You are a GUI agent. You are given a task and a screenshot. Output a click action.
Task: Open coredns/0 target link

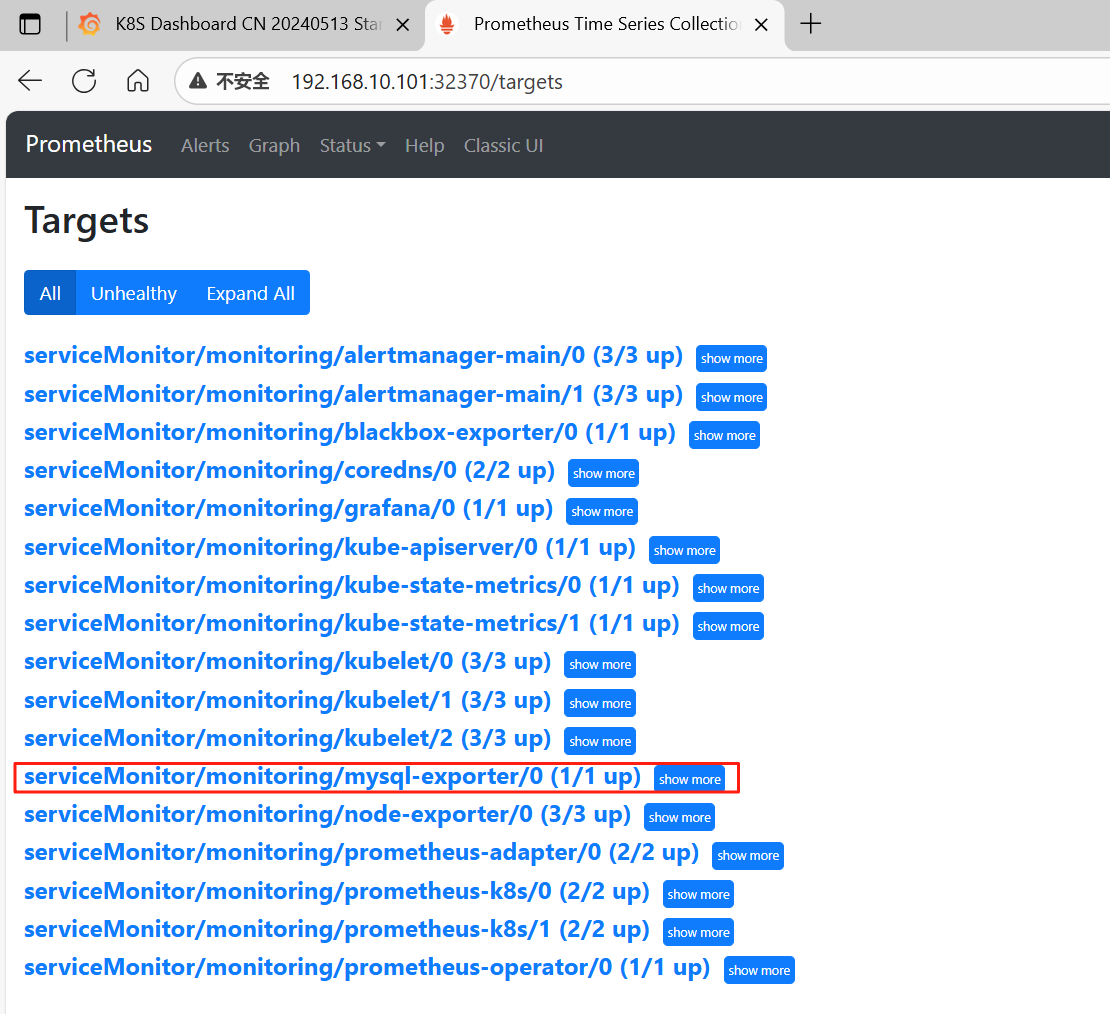click(x=290, y=471)
